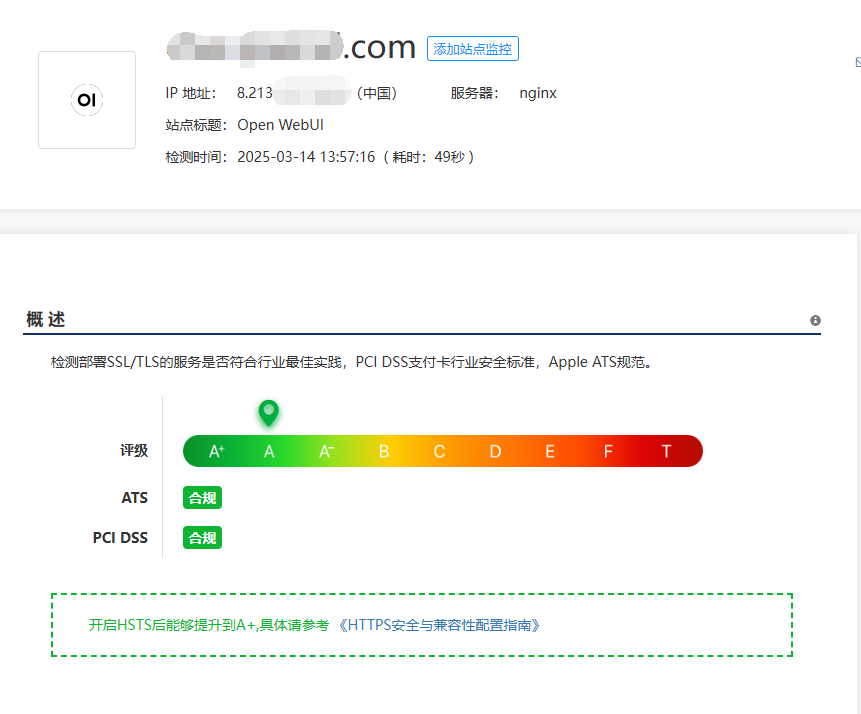Click the Open WebUI site title text
Screen dimensions: 861x714
[x=280, y=125]
